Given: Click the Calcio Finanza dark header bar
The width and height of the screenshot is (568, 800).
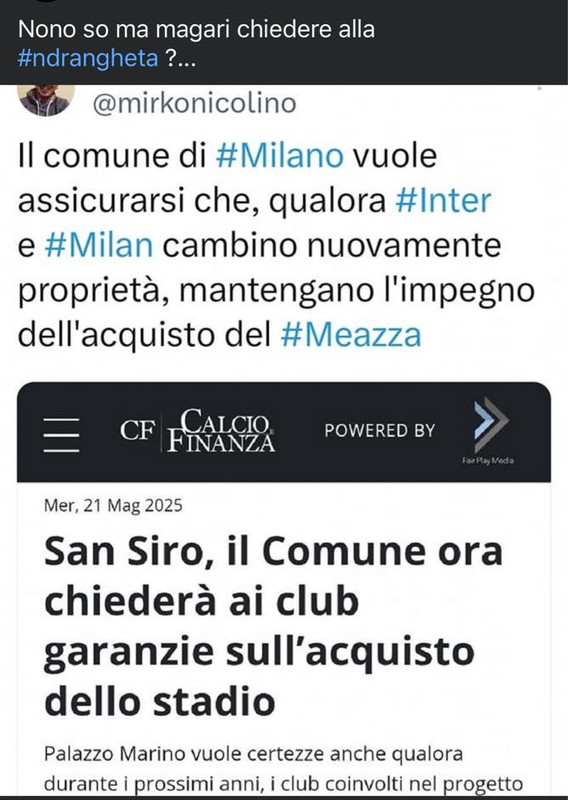Looking at the screenshot, I should pyautogui.click(x=284, y=432).
